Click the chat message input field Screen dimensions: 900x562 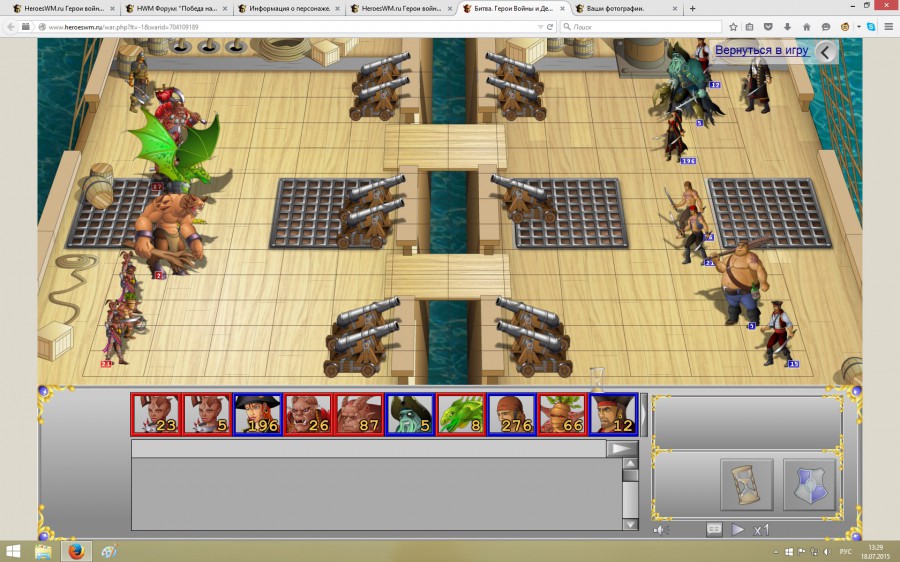[x=368, y=448]
